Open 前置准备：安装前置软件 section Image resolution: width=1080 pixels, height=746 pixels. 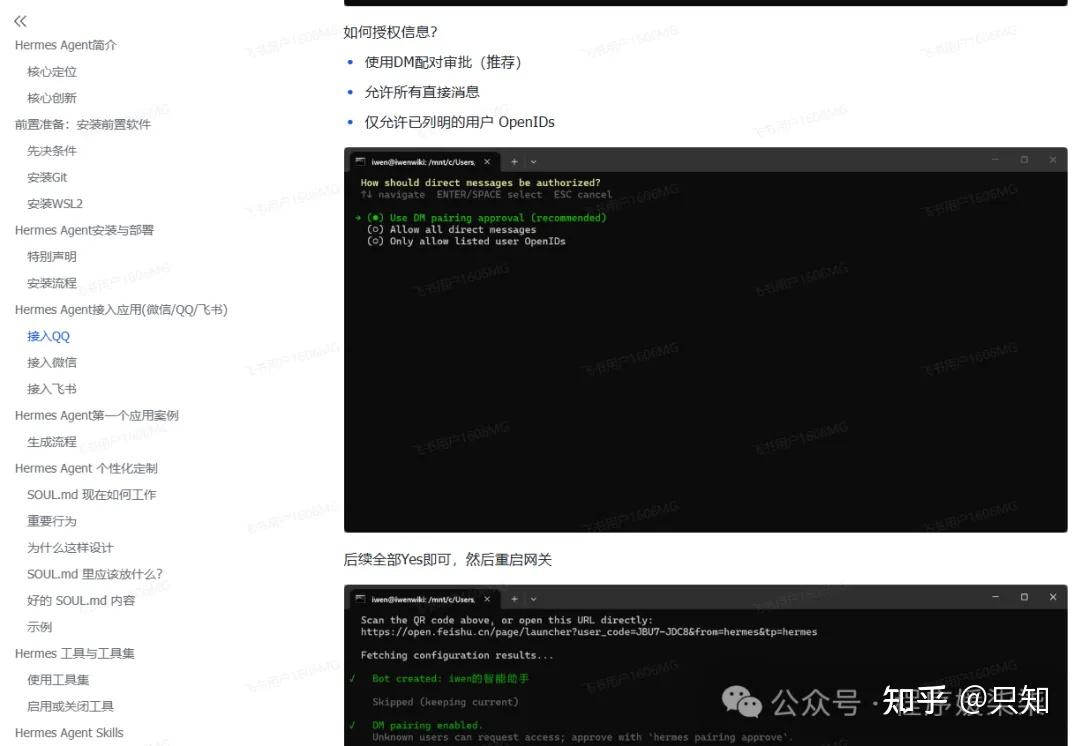pyautogui.click(x=83, y=125)
